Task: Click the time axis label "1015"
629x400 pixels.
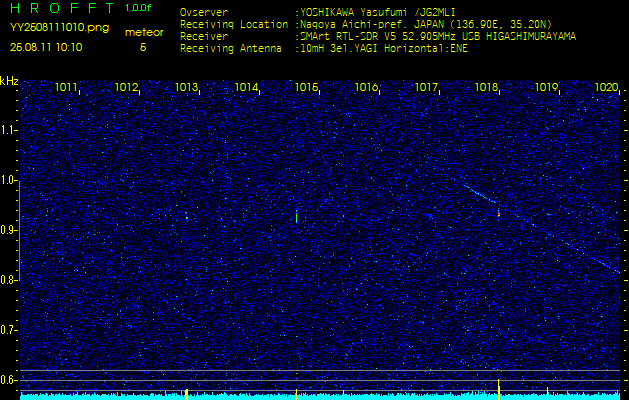Action: pos(305,87)
